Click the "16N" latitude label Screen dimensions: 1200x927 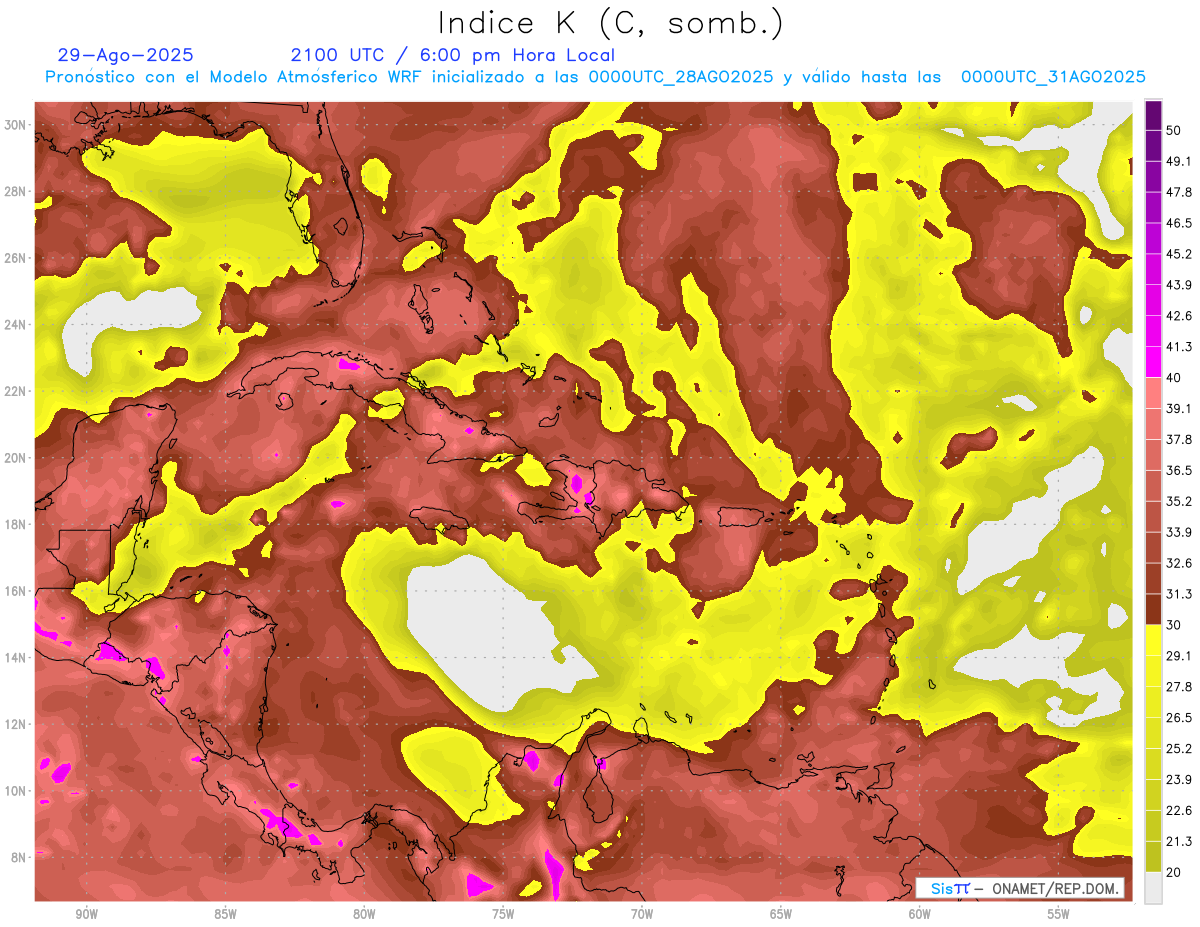pyautogui.click(x=17, y=591)
